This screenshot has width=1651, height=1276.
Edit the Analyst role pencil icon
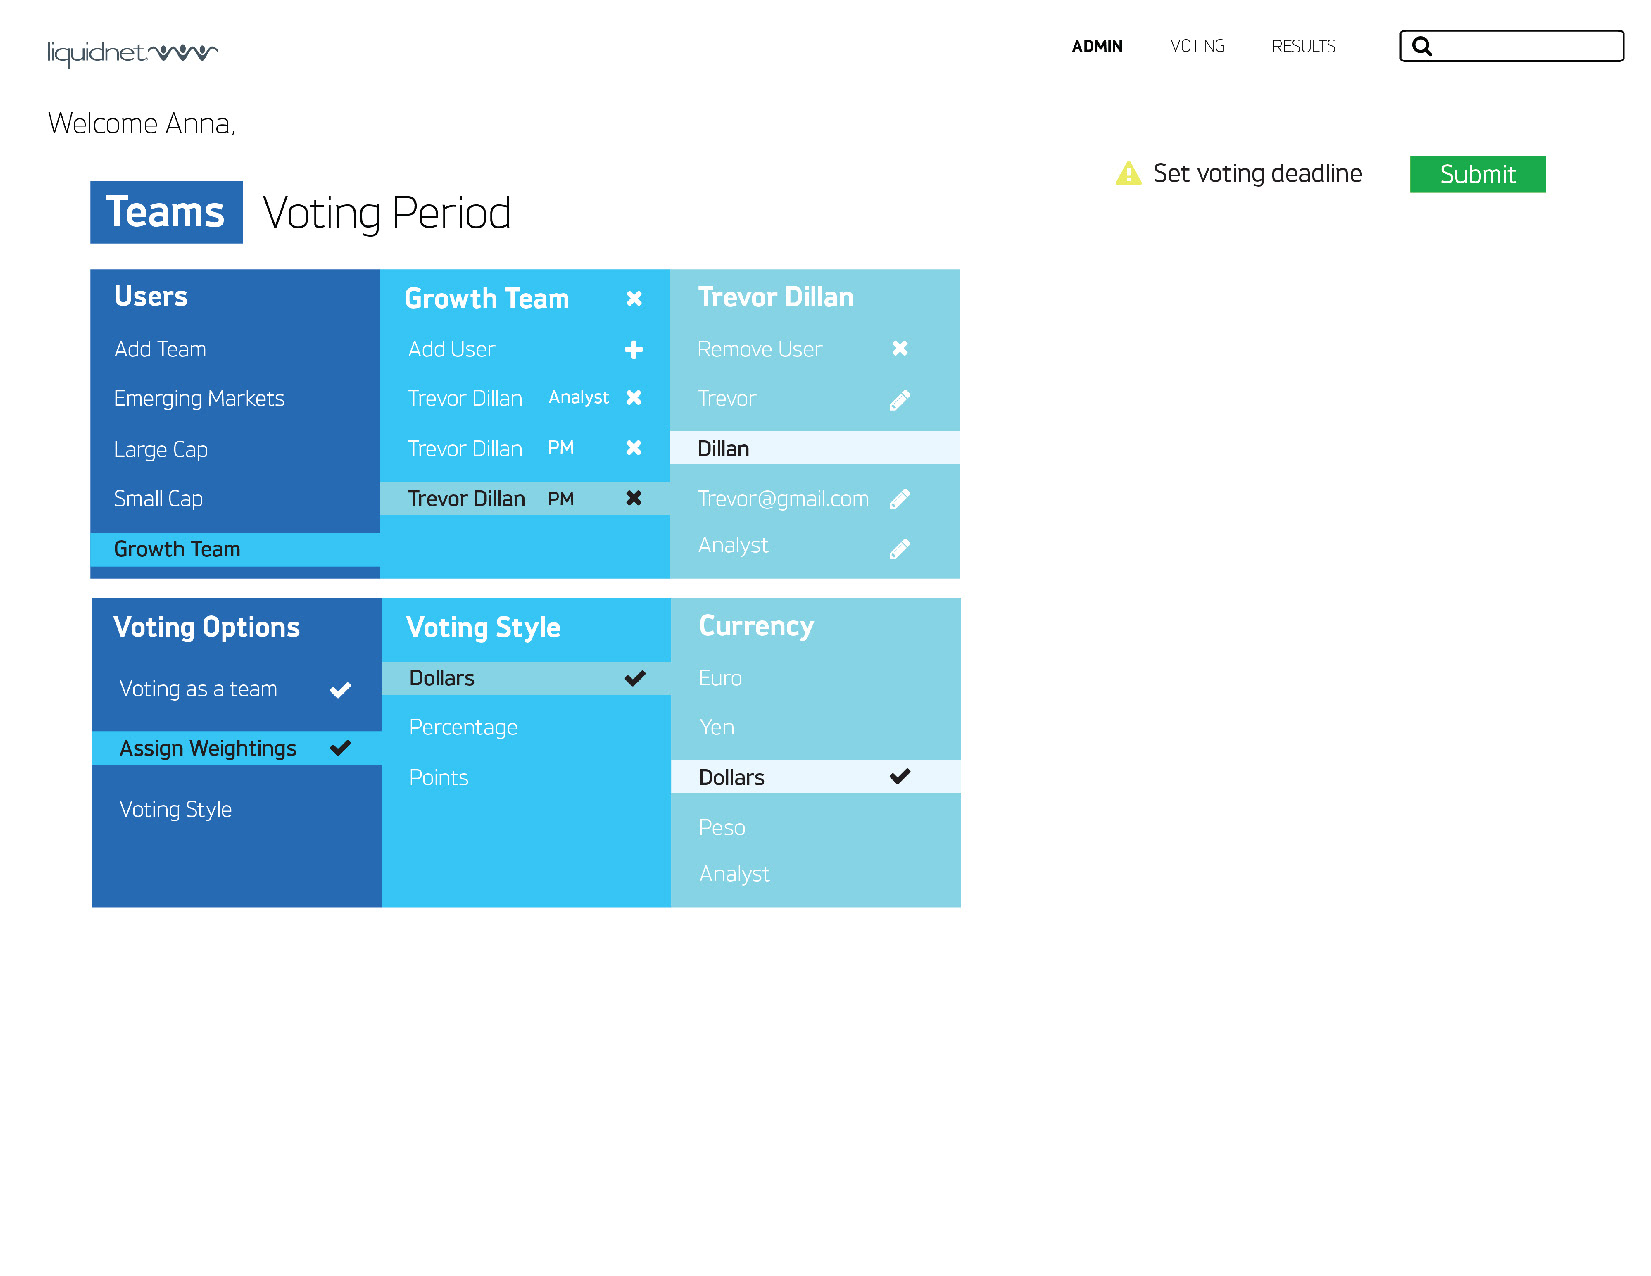900,549
